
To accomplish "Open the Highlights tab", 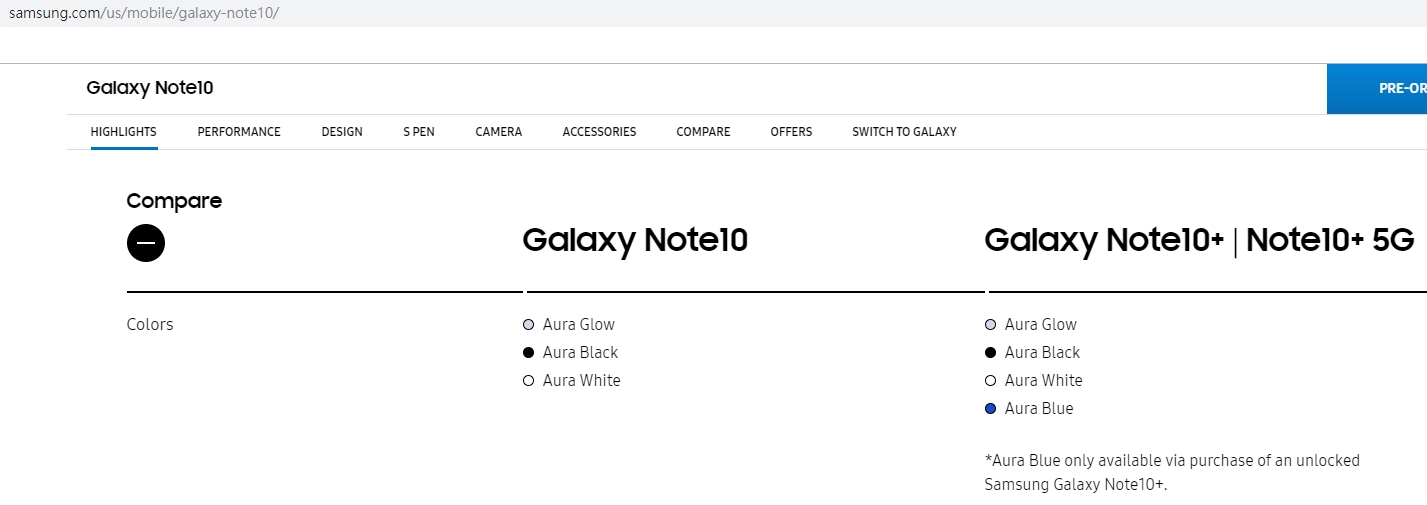I will point(124,132).
